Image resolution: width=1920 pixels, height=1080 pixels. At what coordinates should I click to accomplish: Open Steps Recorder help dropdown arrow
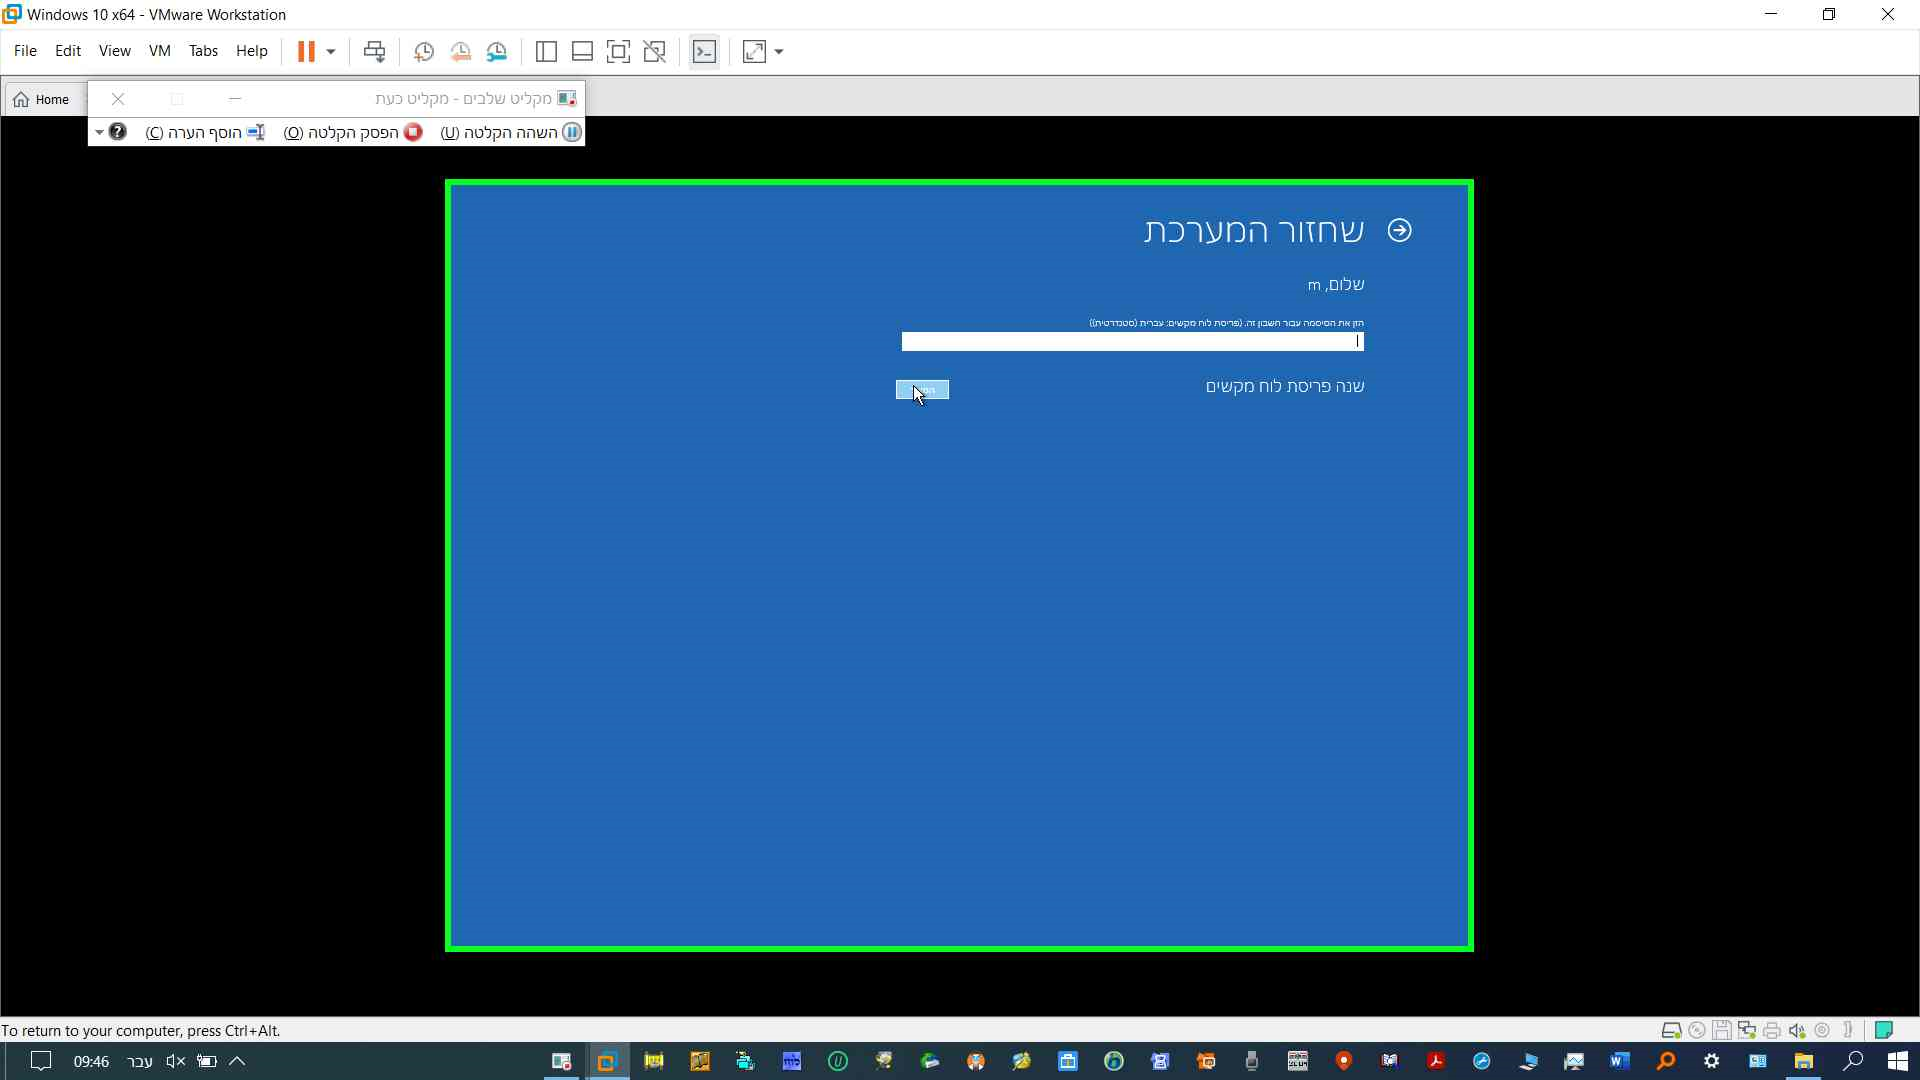point(99,132)
